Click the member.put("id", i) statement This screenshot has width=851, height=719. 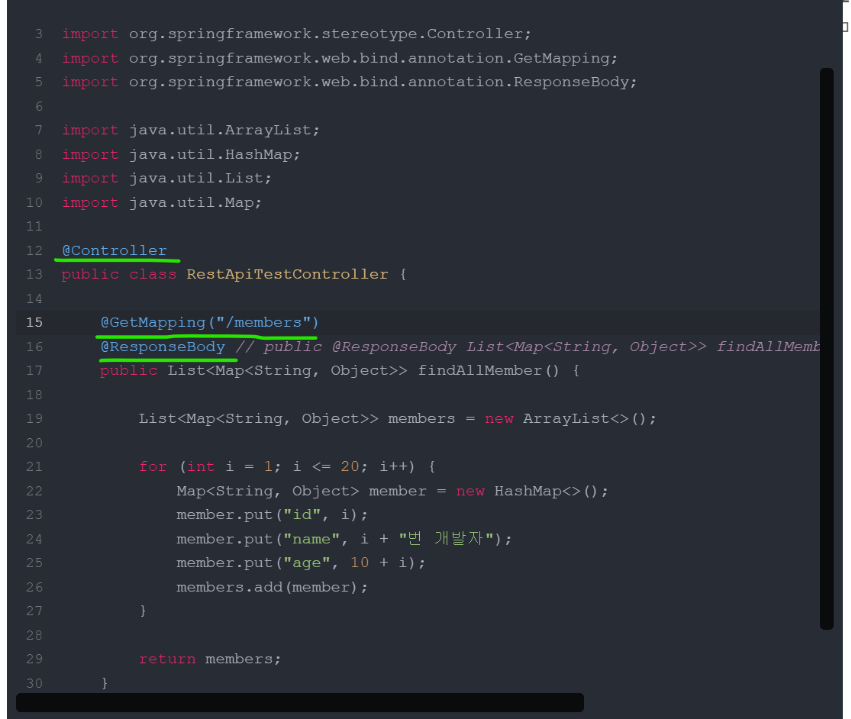272,514
